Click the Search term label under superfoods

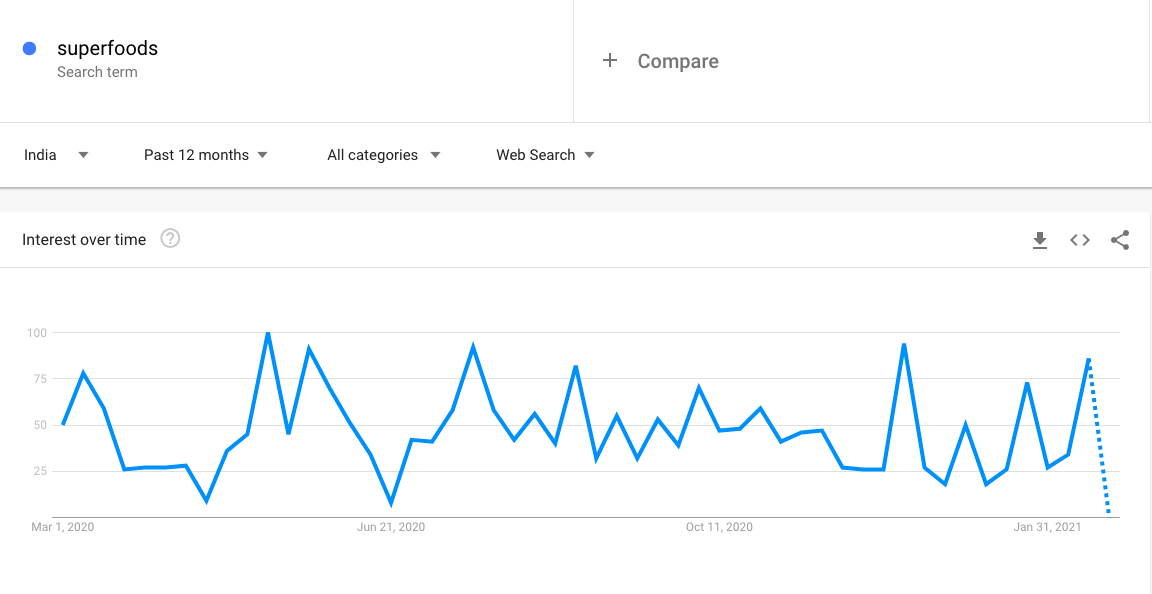(x=97, y=72)
